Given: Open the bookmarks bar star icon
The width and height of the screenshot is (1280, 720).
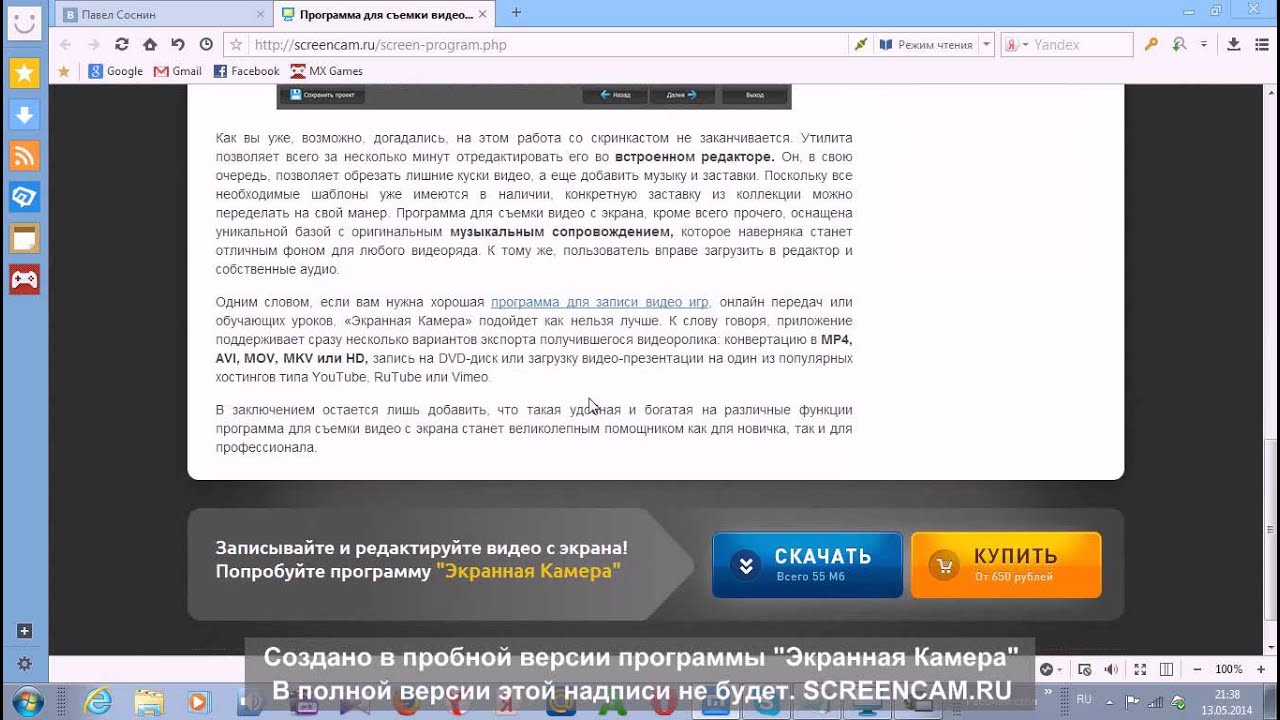Looking at the screenshot, I should coord(64,71).
